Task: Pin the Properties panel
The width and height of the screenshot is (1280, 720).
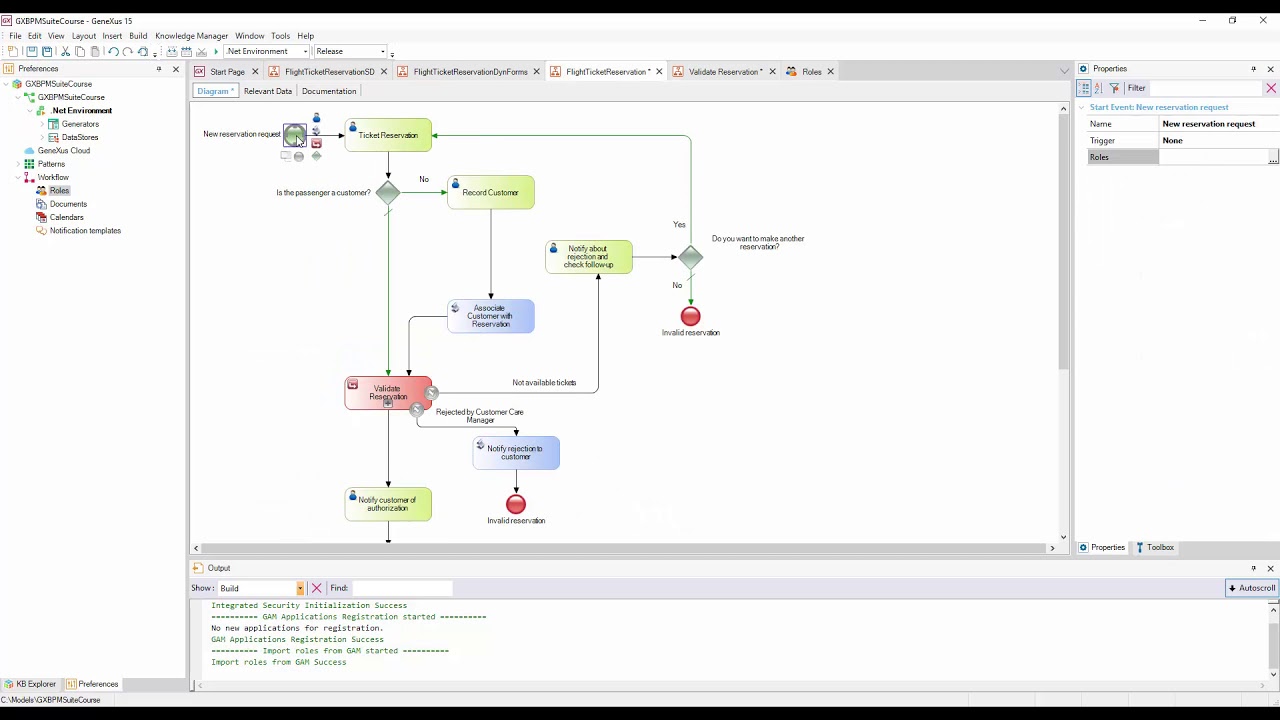Action: click(1253, 69)
